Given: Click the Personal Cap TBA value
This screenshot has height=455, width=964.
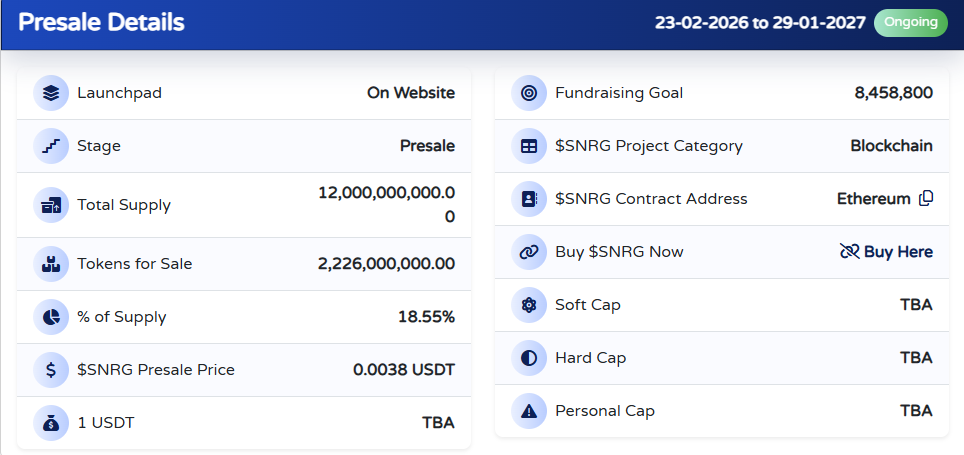Looking at the screenshot, I should pos(916,411).
